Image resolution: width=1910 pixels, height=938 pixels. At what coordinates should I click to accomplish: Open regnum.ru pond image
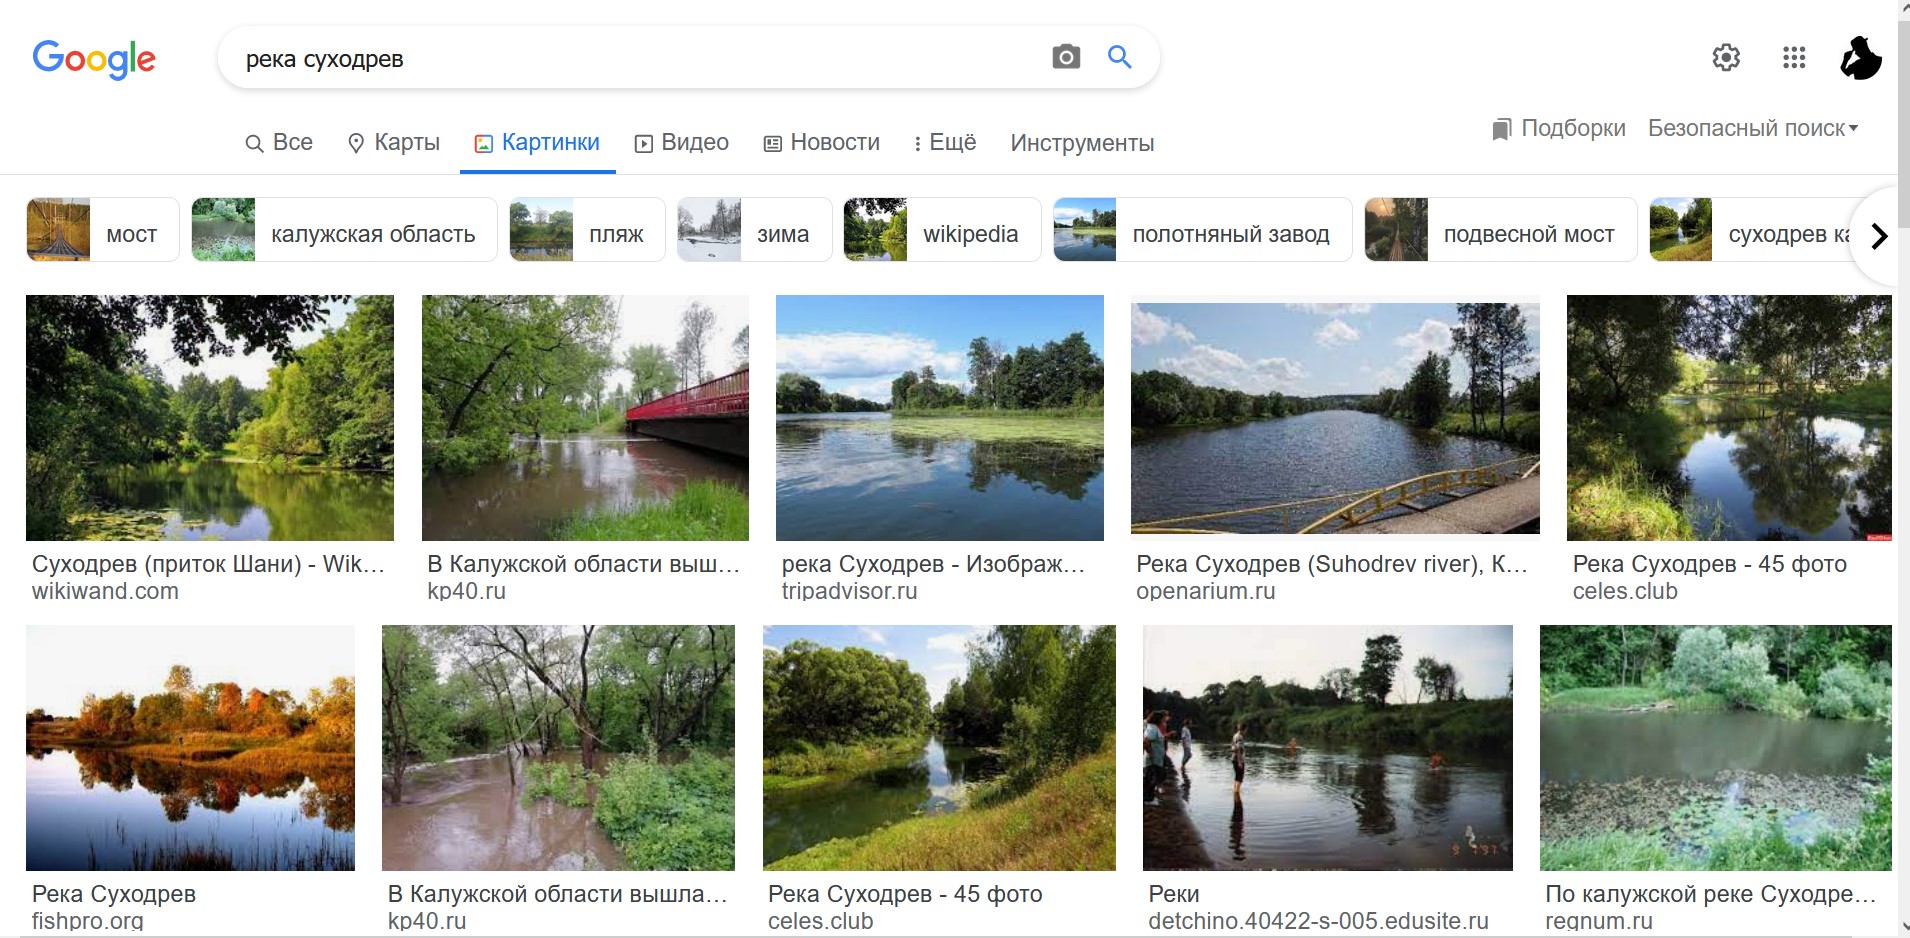(1716, 748)
